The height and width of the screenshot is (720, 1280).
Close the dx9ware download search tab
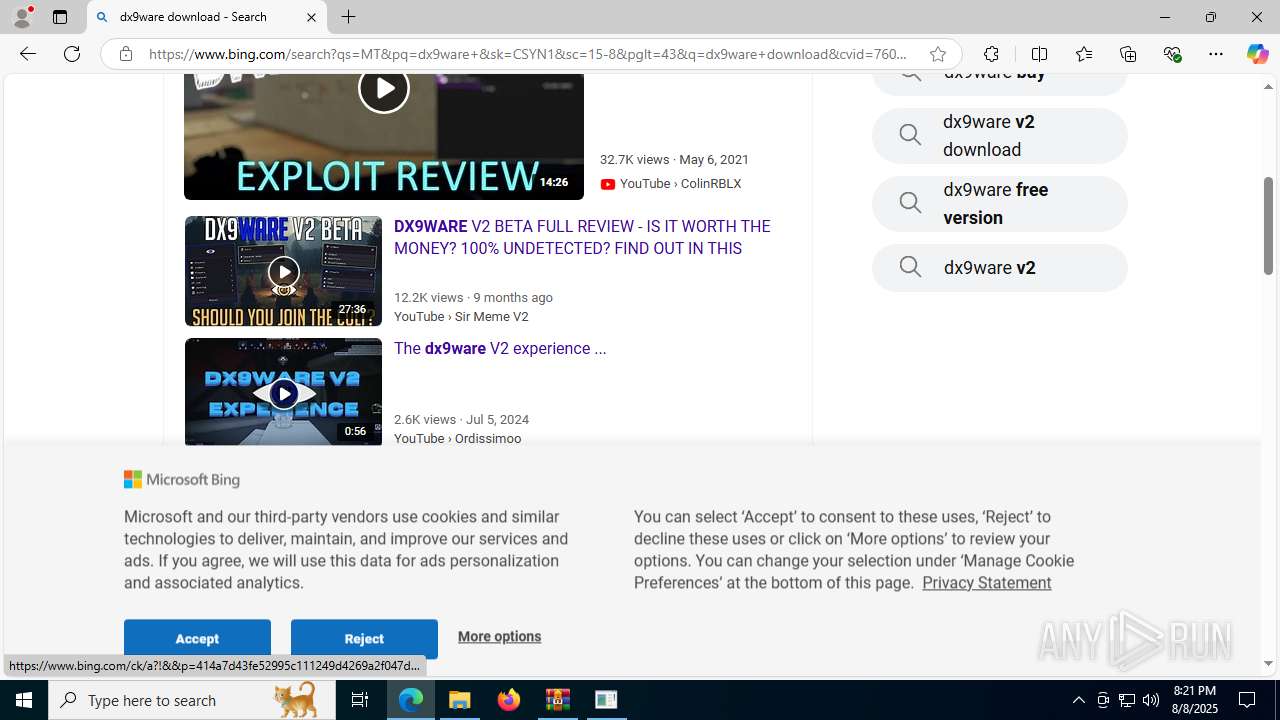(311, 17)
